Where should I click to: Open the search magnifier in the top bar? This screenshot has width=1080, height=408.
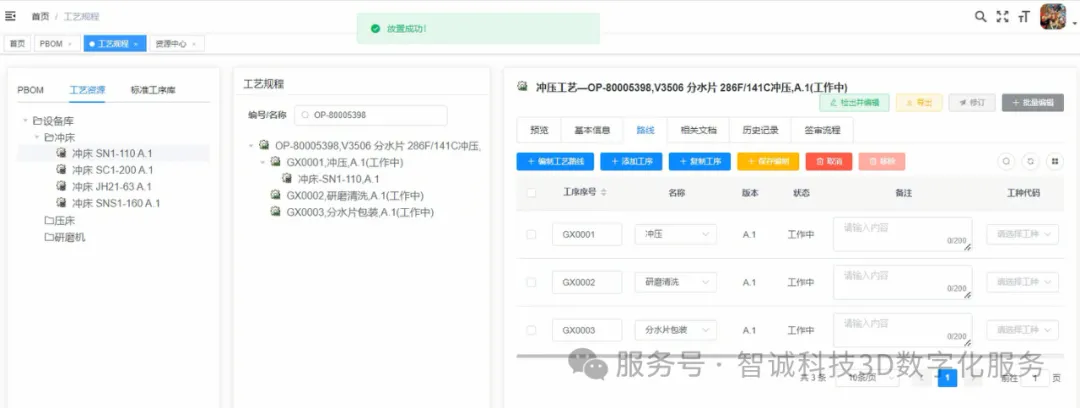[980, 17]
